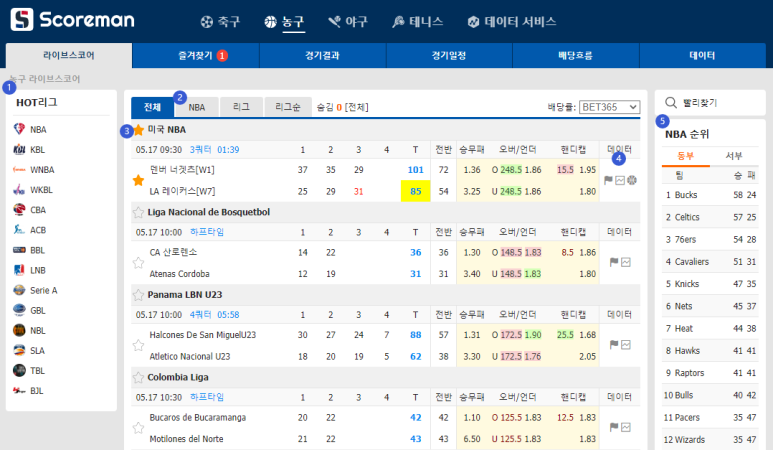
Task: Select LNB league icon
Action: [x=19, y=270]
